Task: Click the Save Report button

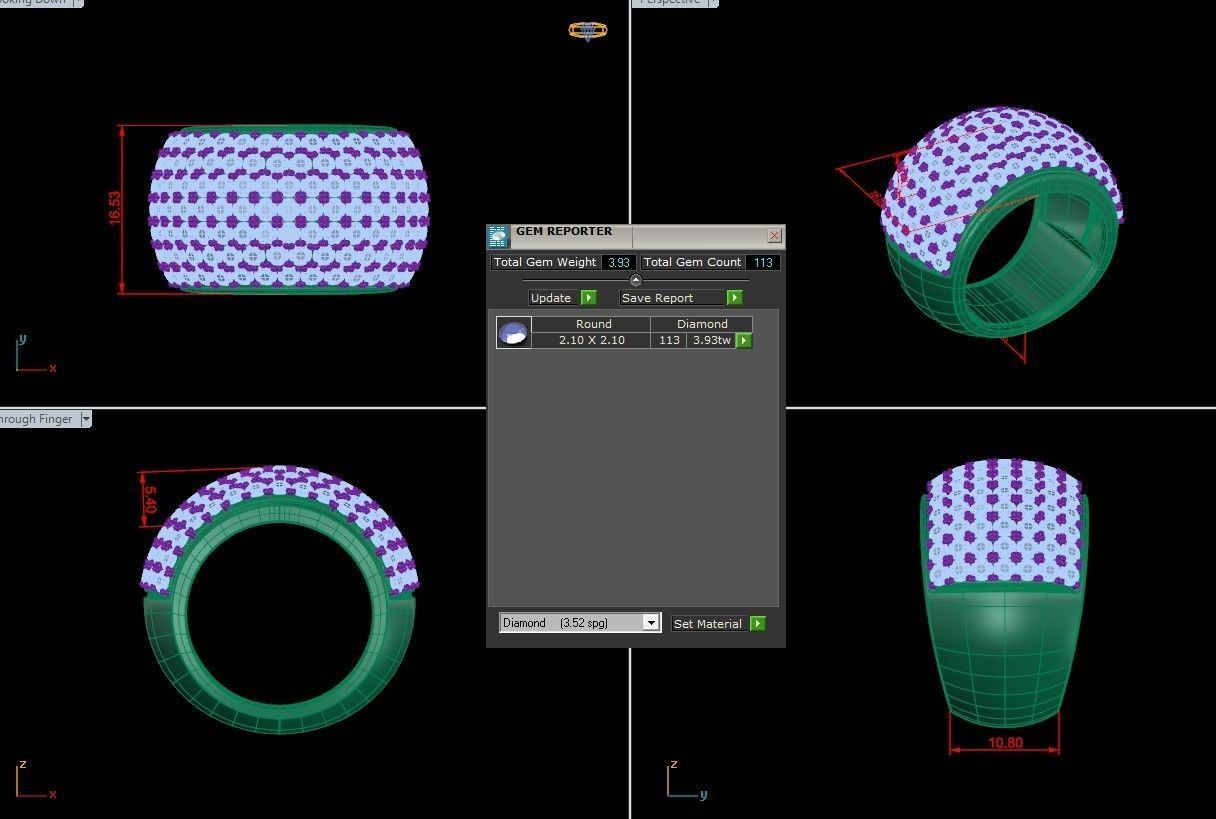Action: [x=672, y=298]
